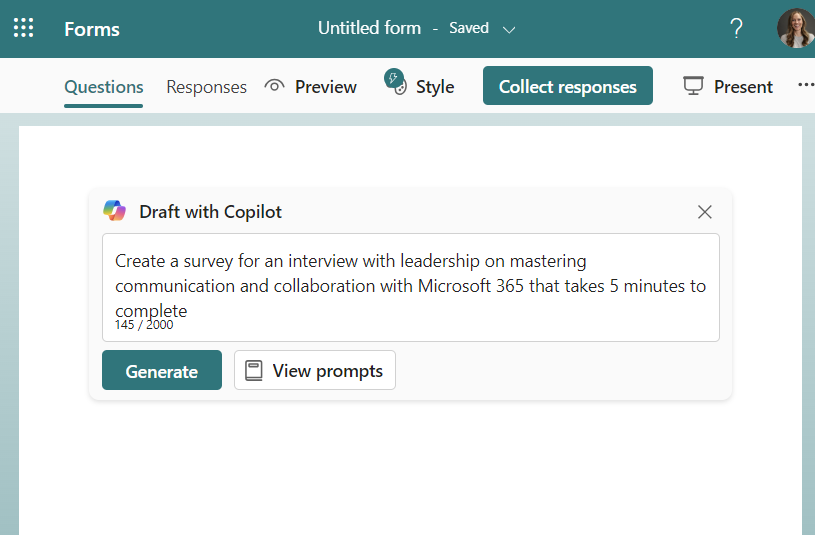
Task: Click the View prompts book icon
Action: (x=254, y=371)
